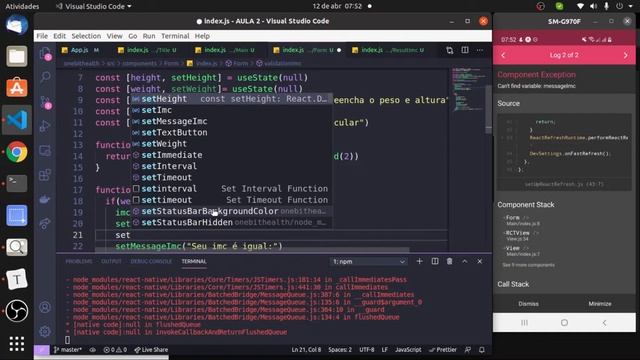This screenshot has width=640, height=360.
Task: Close the terminal panel
Action: [x=480, y=261]
